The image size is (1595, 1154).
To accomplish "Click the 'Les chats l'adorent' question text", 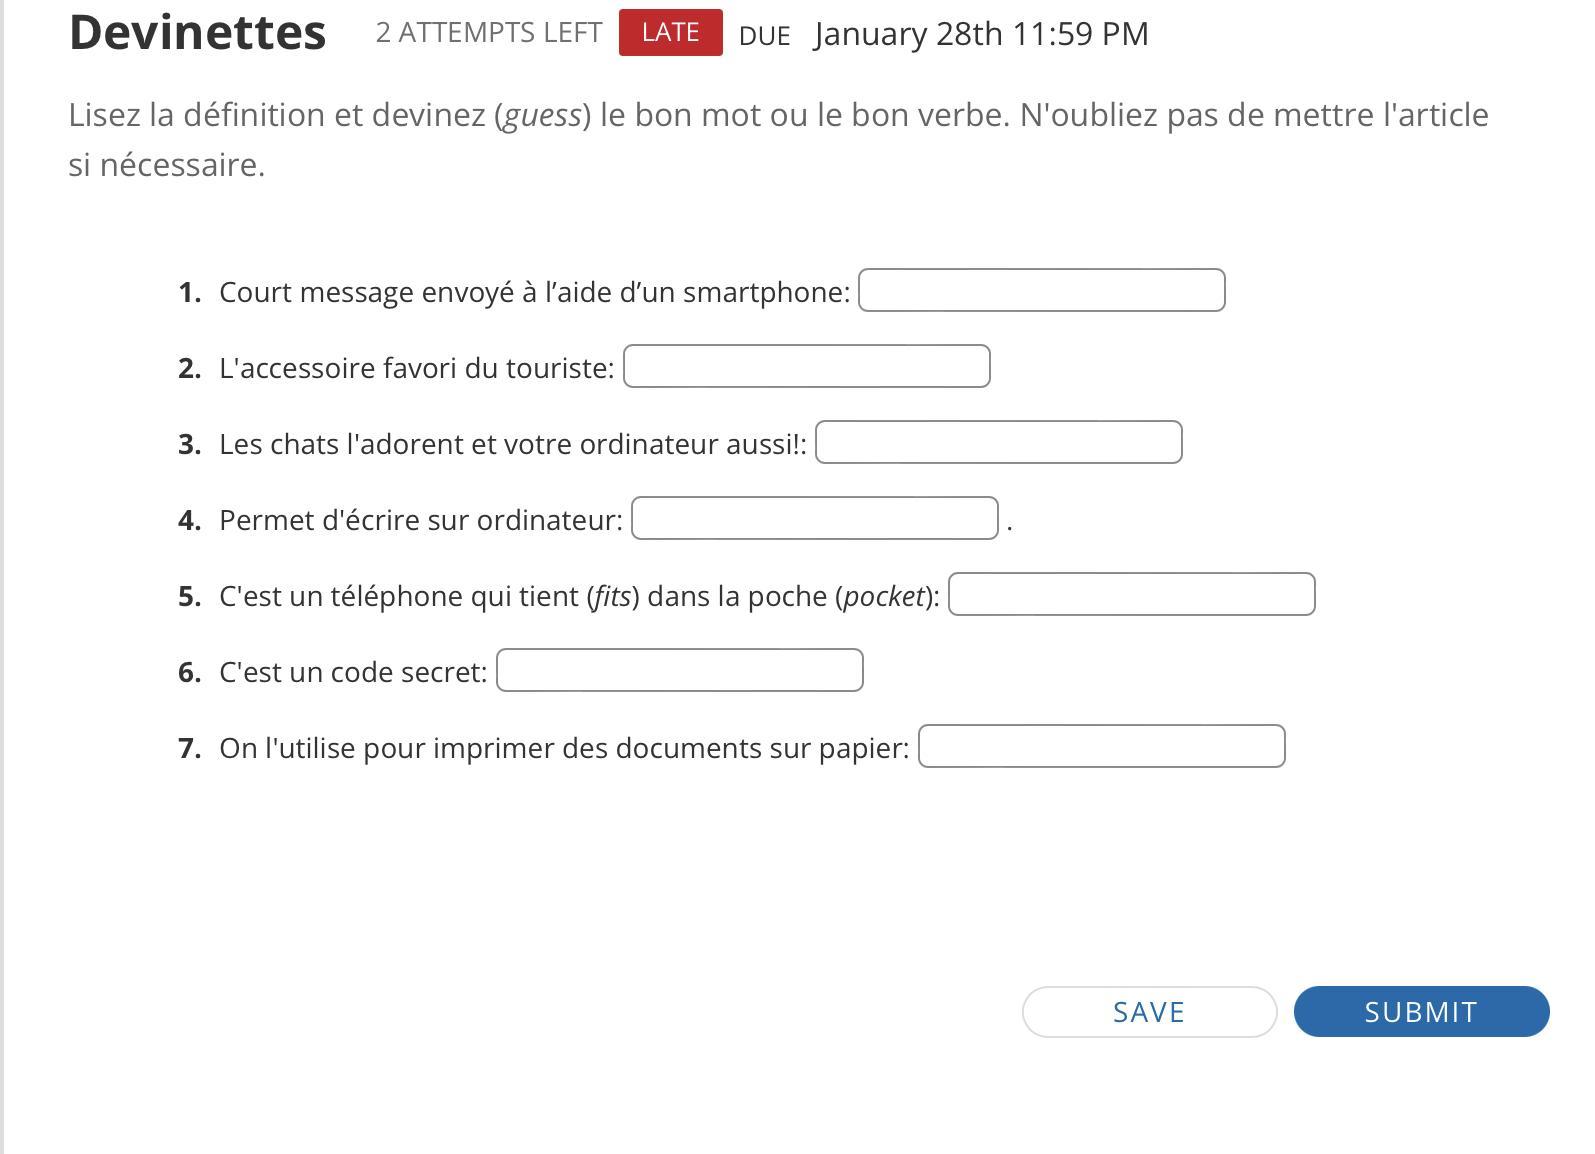I will coord(512,444).
